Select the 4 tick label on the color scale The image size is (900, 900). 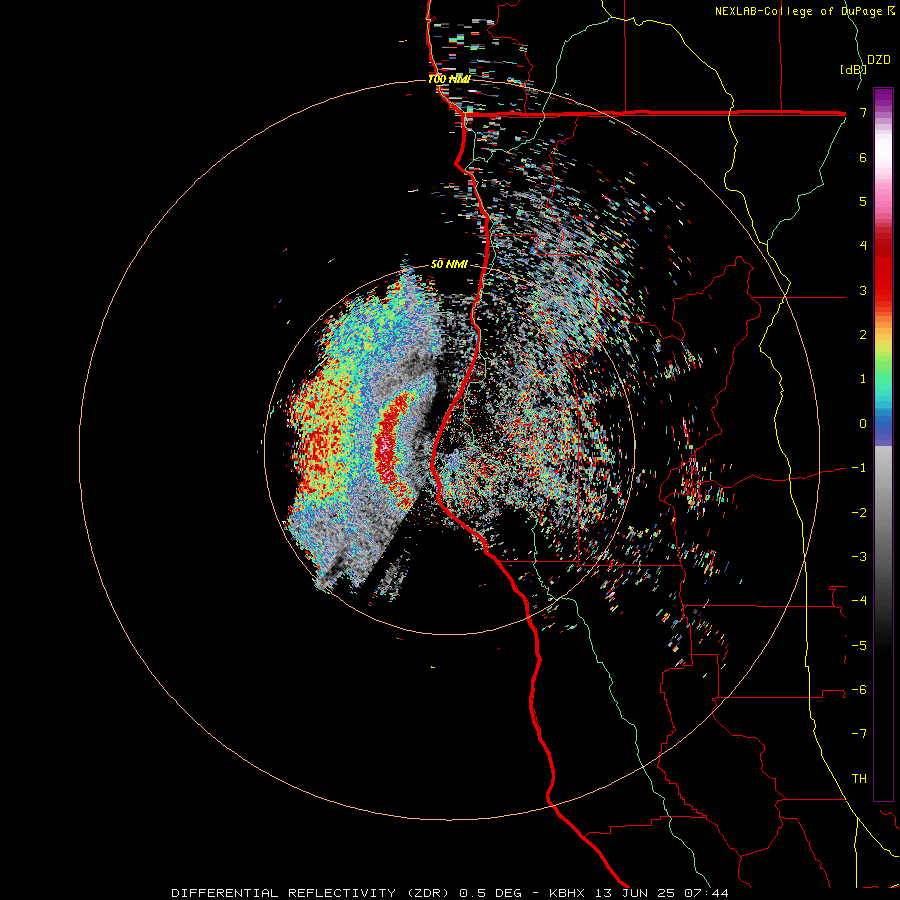(863, 246)
